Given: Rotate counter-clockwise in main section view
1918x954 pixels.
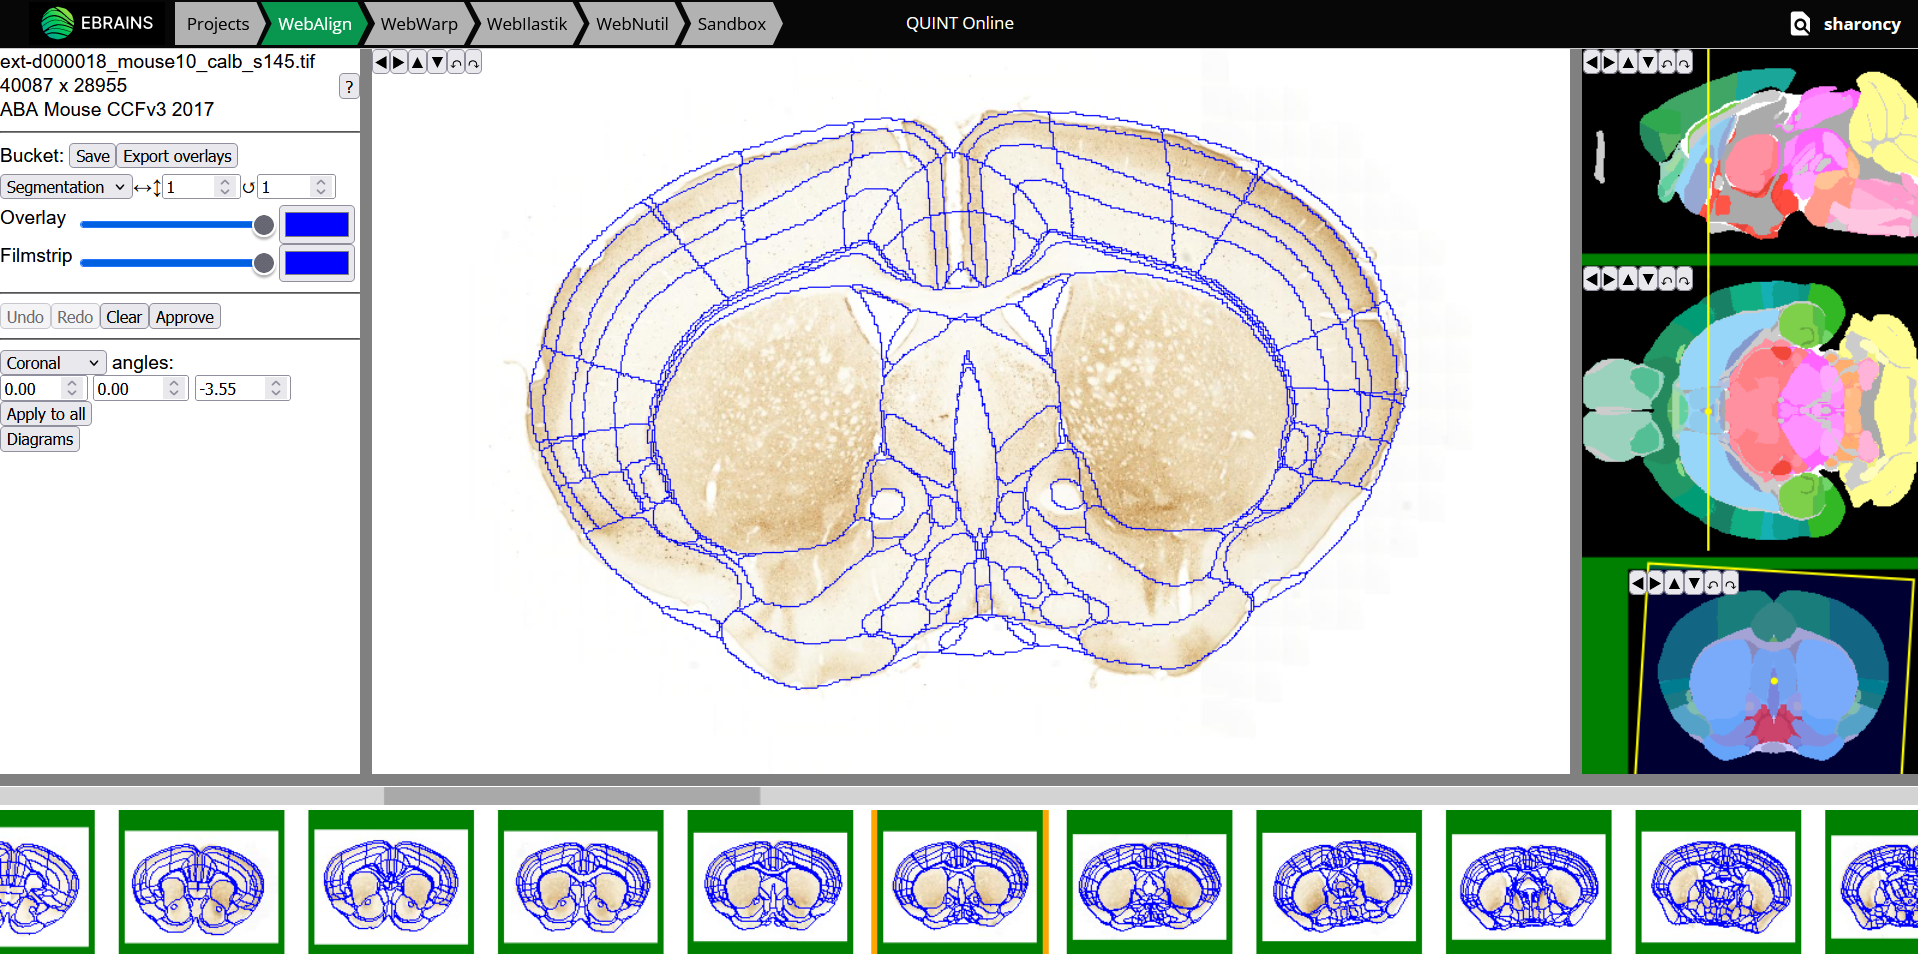Looking at the screenshot, I should (x=455, y=63).
